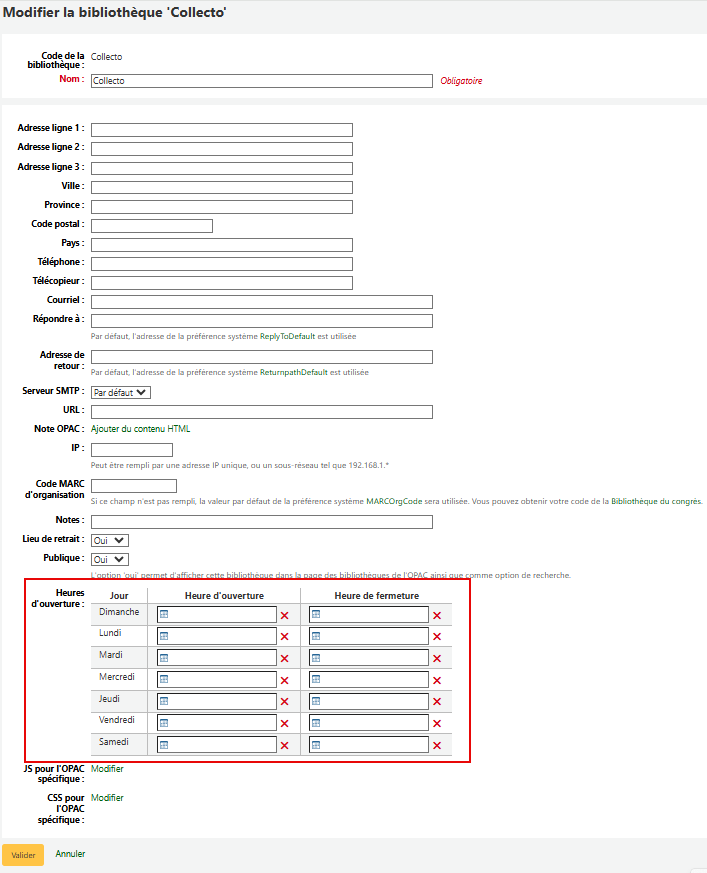Click the Vendredi closing hour field
Viewport: 707px width, 873px height.
tap(369, 723)
